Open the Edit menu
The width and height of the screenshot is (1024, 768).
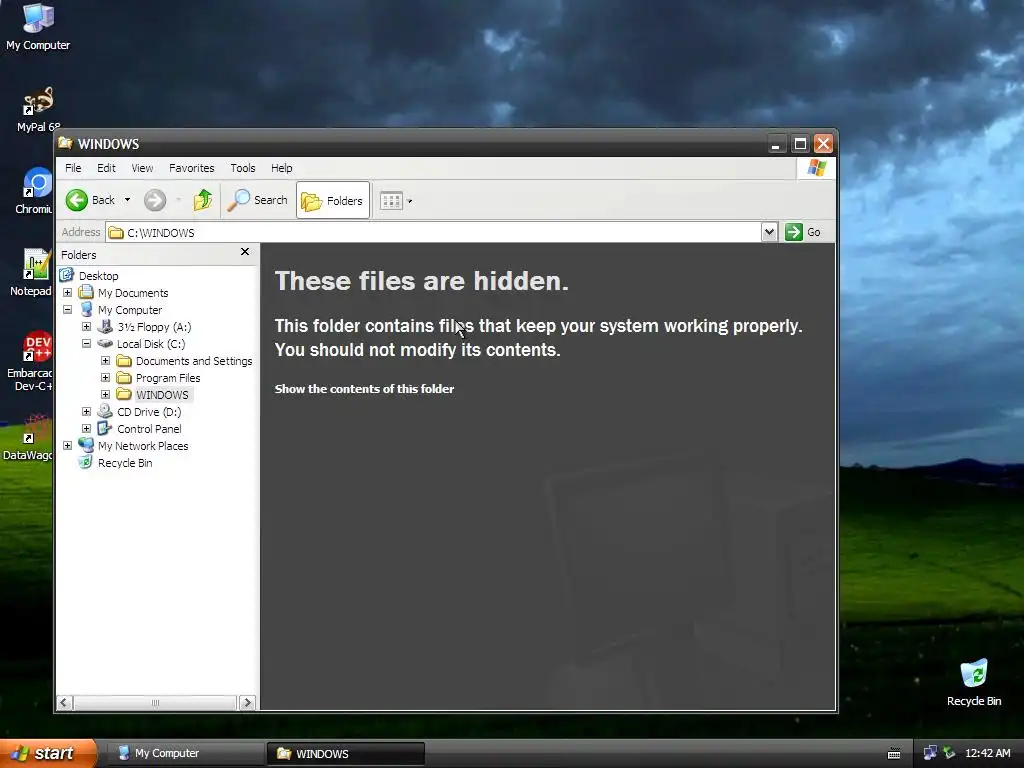point(106,168)
